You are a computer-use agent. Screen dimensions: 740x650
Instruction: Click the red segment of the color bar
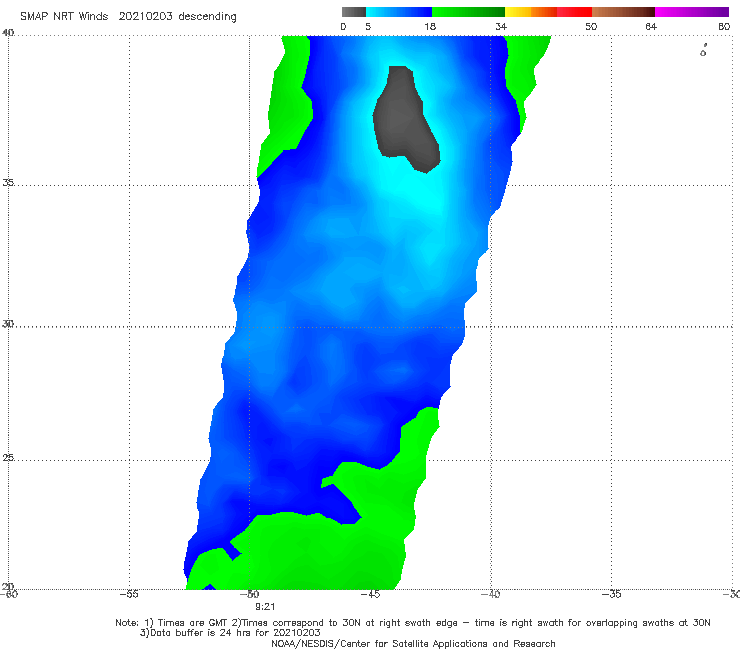click(x=574, y=12)
